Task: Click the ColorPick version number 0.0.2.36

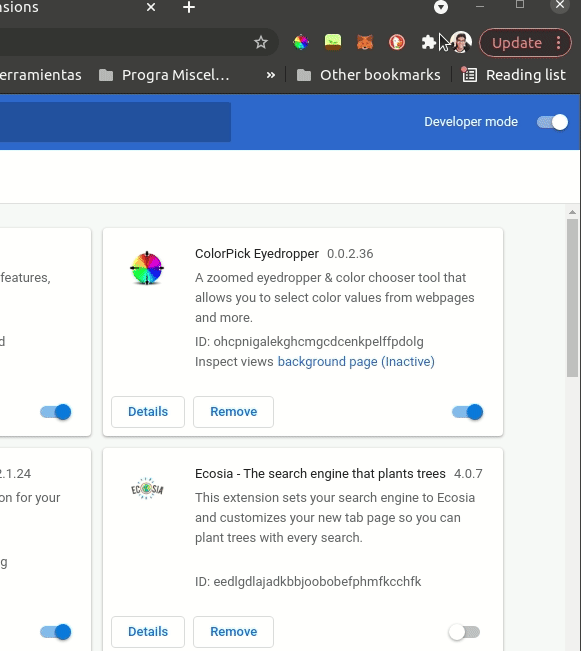Action: click(x=350, y=254)
